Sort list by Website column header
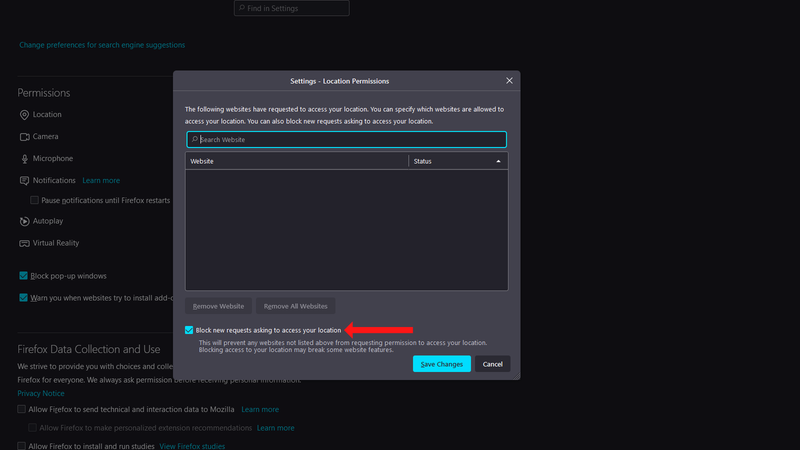 pyautogui.click(x=296, y=161)
